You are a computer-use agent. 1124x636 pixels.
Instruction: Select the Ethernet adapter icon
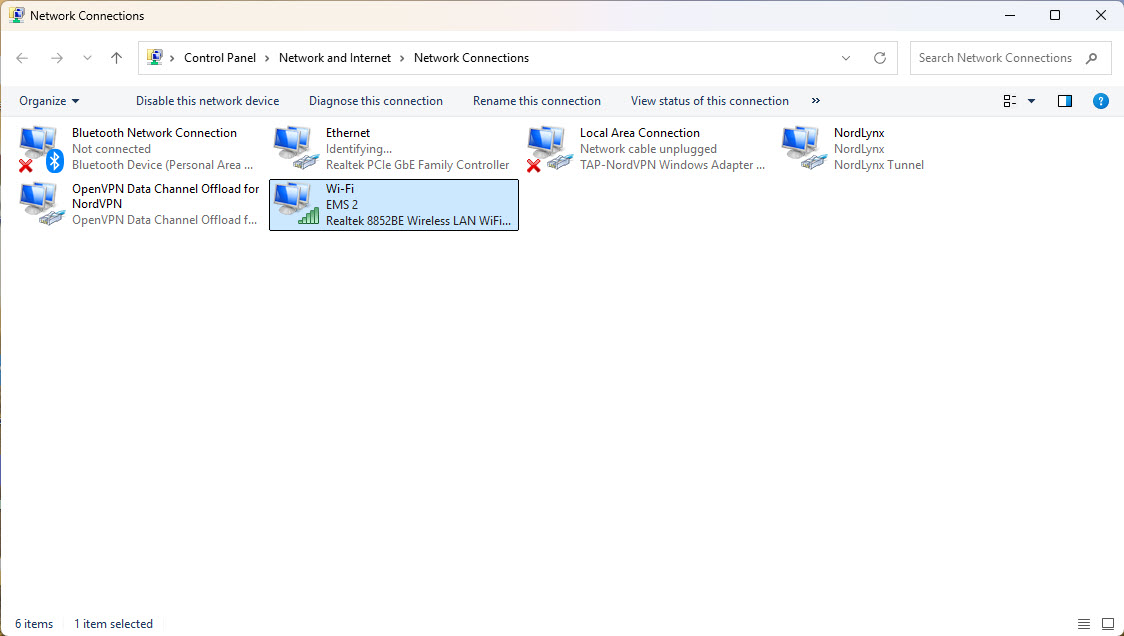294,148
